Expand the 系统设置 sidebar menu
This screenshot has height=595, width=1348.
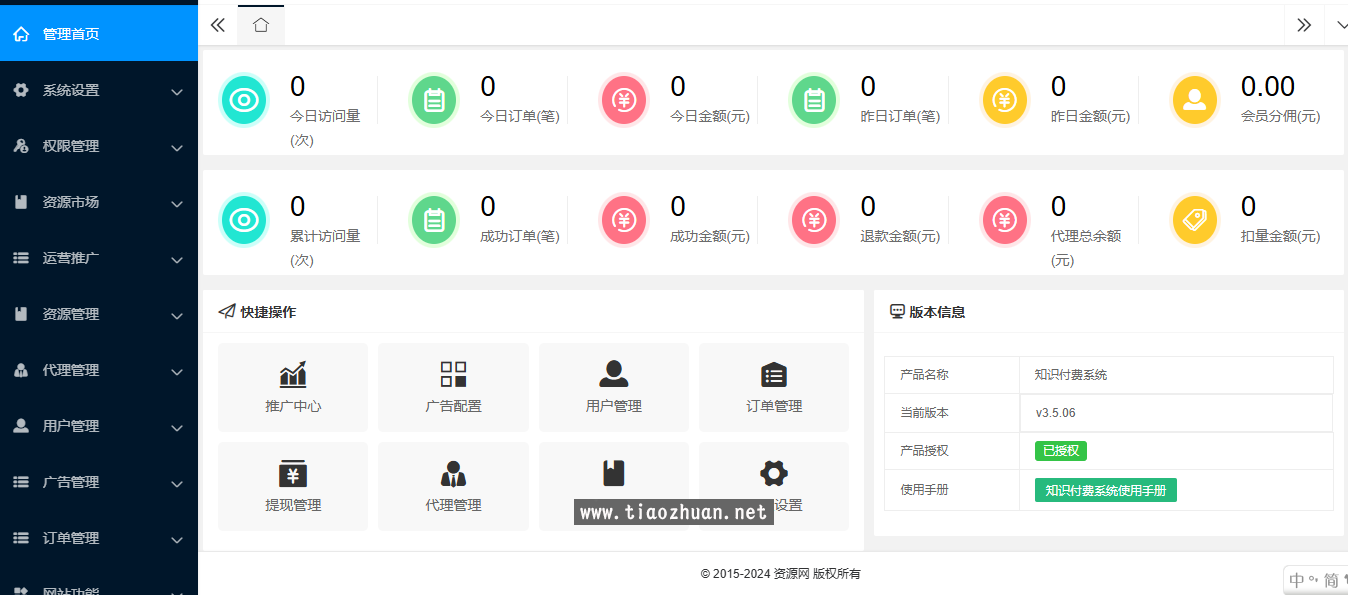point(99,91)
